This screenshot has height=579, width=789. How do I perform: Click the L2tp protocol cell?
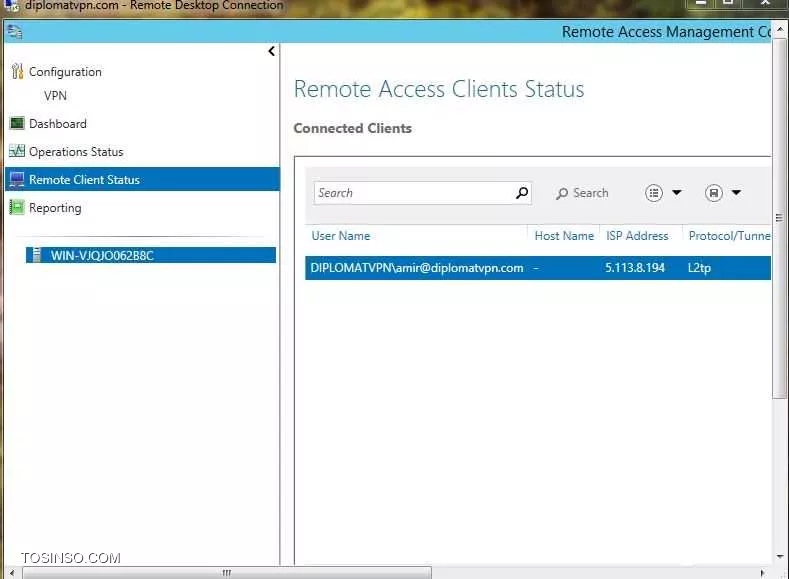699,268
